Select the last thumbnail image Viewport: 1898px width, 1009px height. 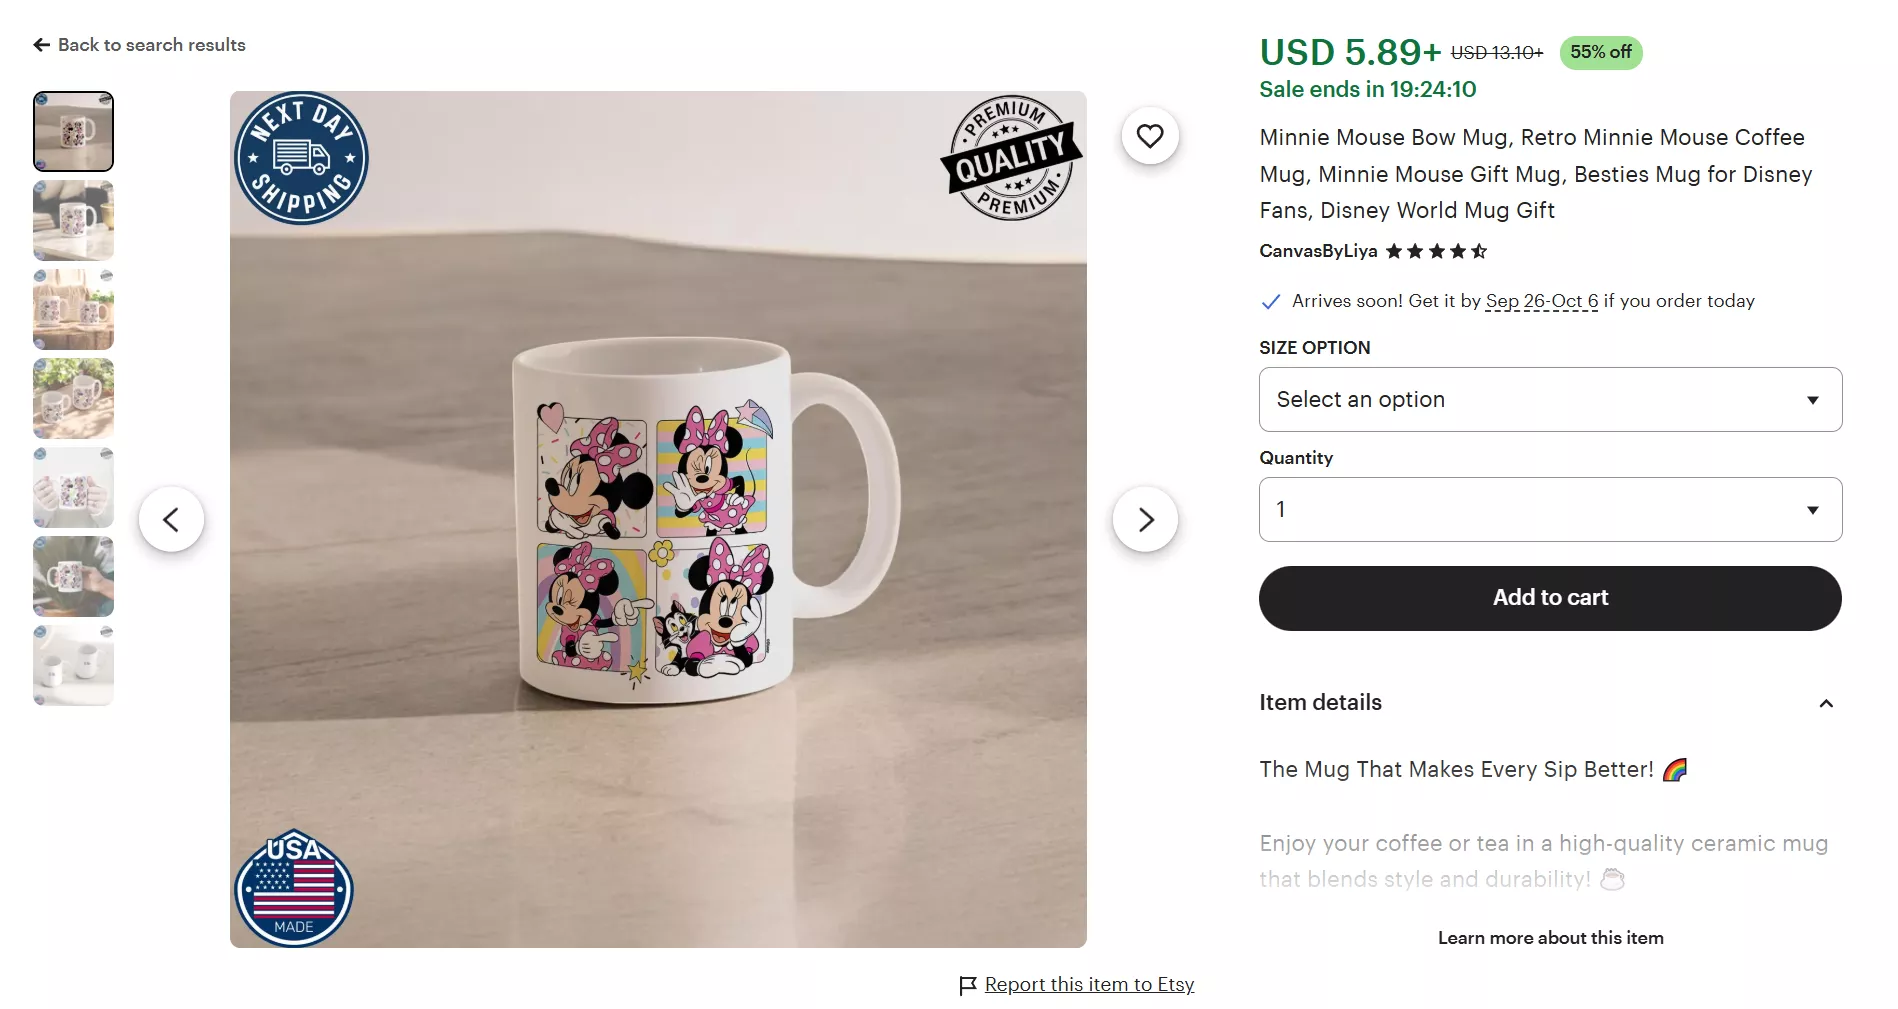coord(73,666)
